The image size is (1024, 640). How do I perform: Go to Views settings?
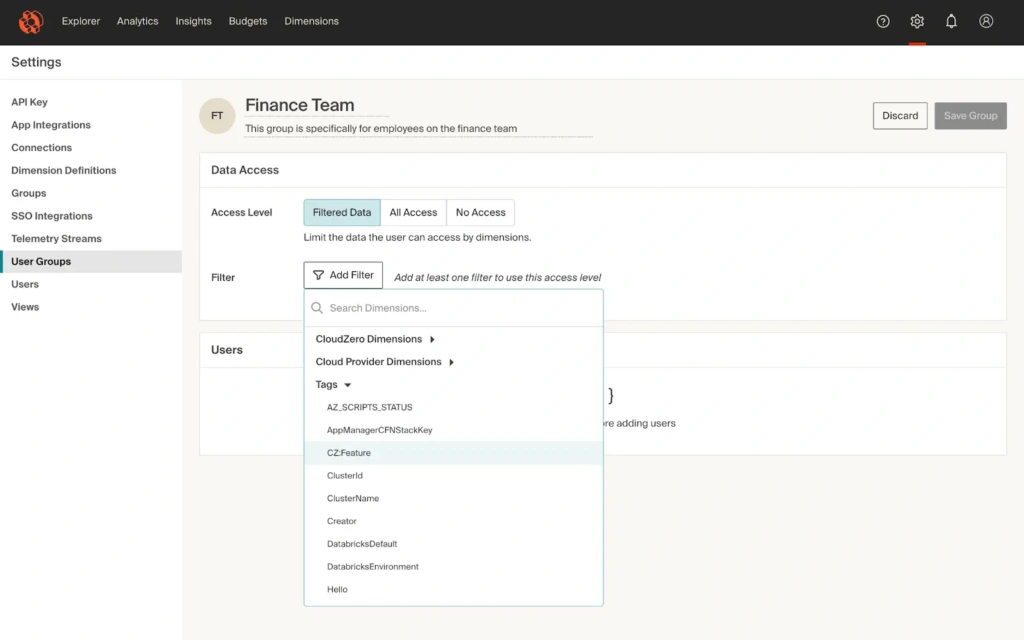click(25, 307)
